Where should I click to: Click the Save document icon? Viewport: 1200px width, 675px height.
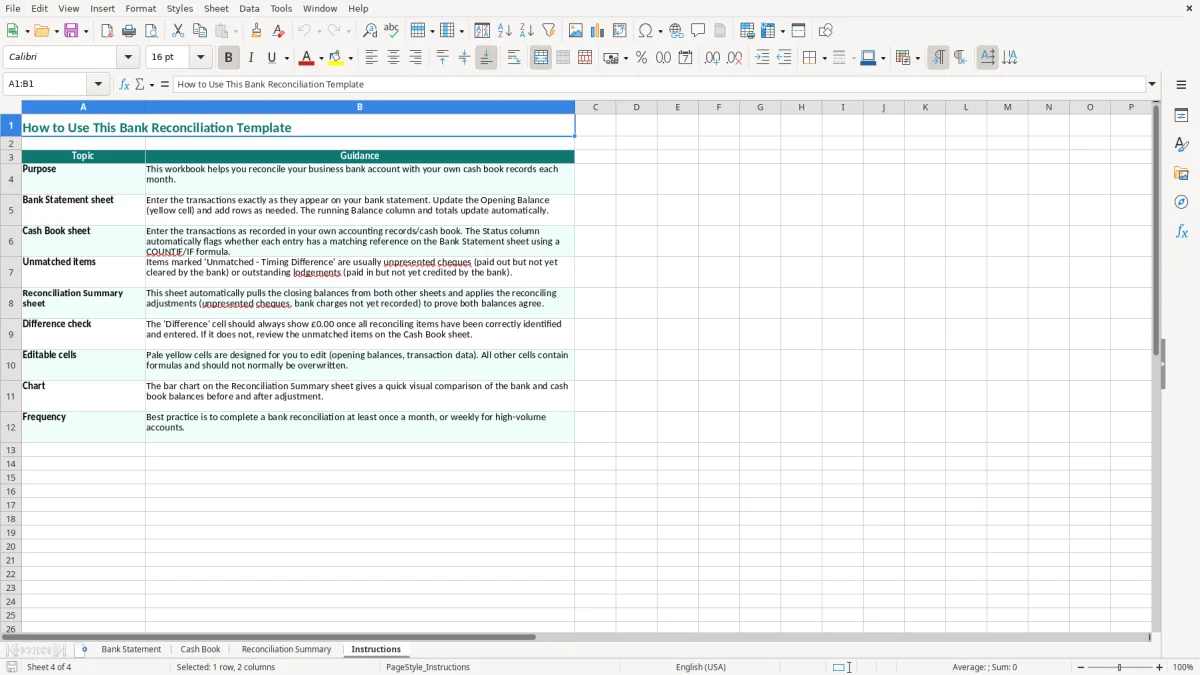coord(71,31)
